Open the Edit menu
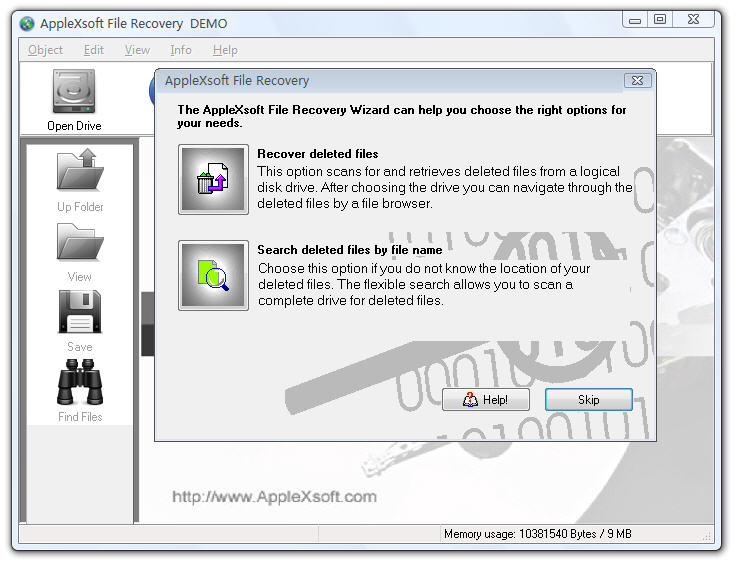 94,50
